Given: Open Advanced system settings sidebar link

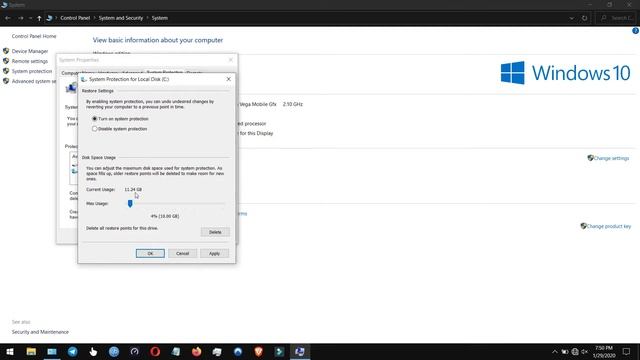Looking at the screenshot, I should pos(34,81).
